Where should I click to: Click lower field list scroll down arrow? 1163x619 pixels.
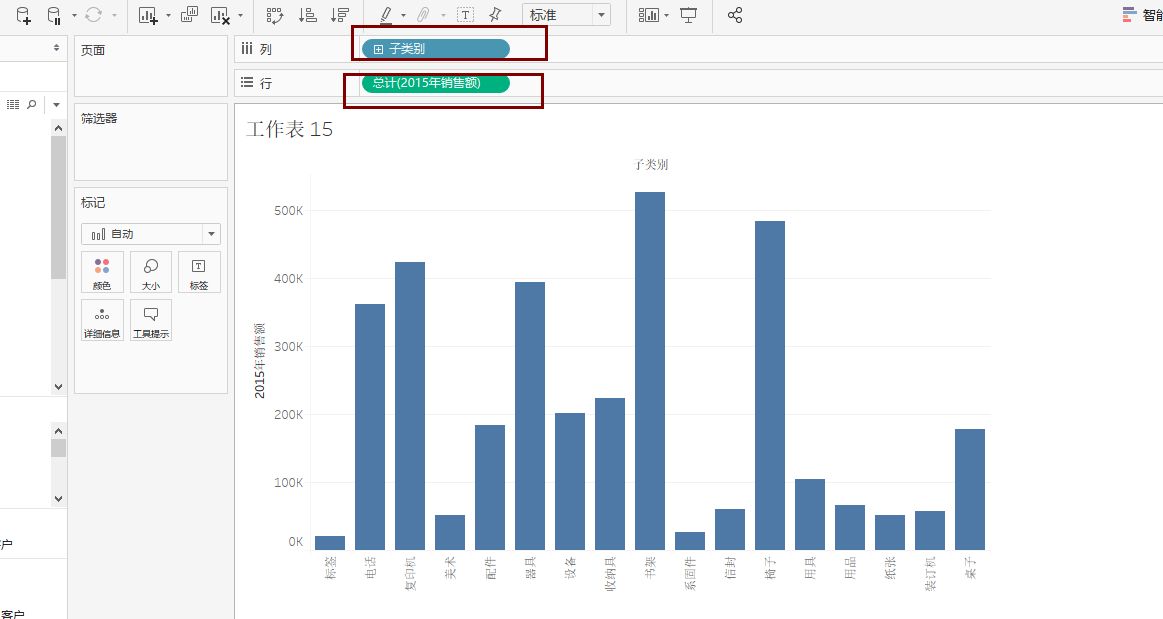[x=59, y=499]
